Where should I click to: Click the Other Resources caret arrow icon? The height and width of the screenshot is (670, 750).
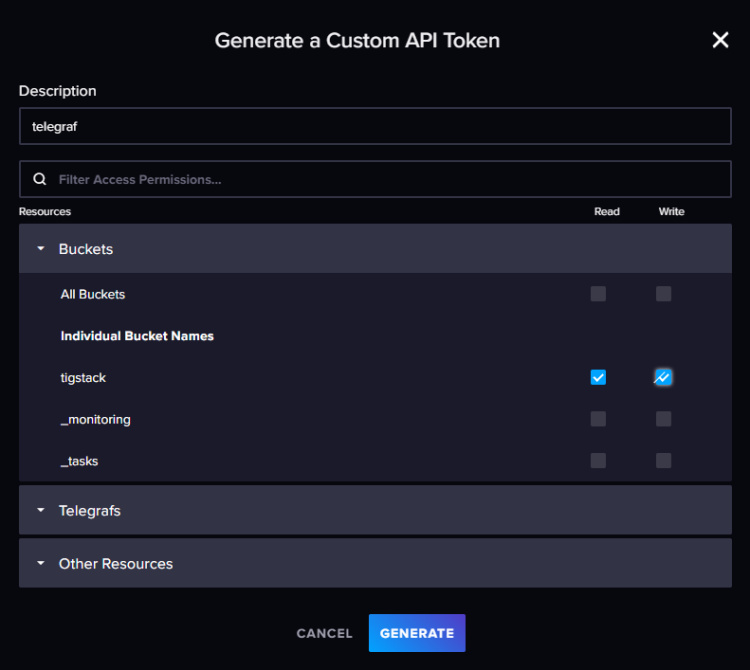click(x=41, y=563)
